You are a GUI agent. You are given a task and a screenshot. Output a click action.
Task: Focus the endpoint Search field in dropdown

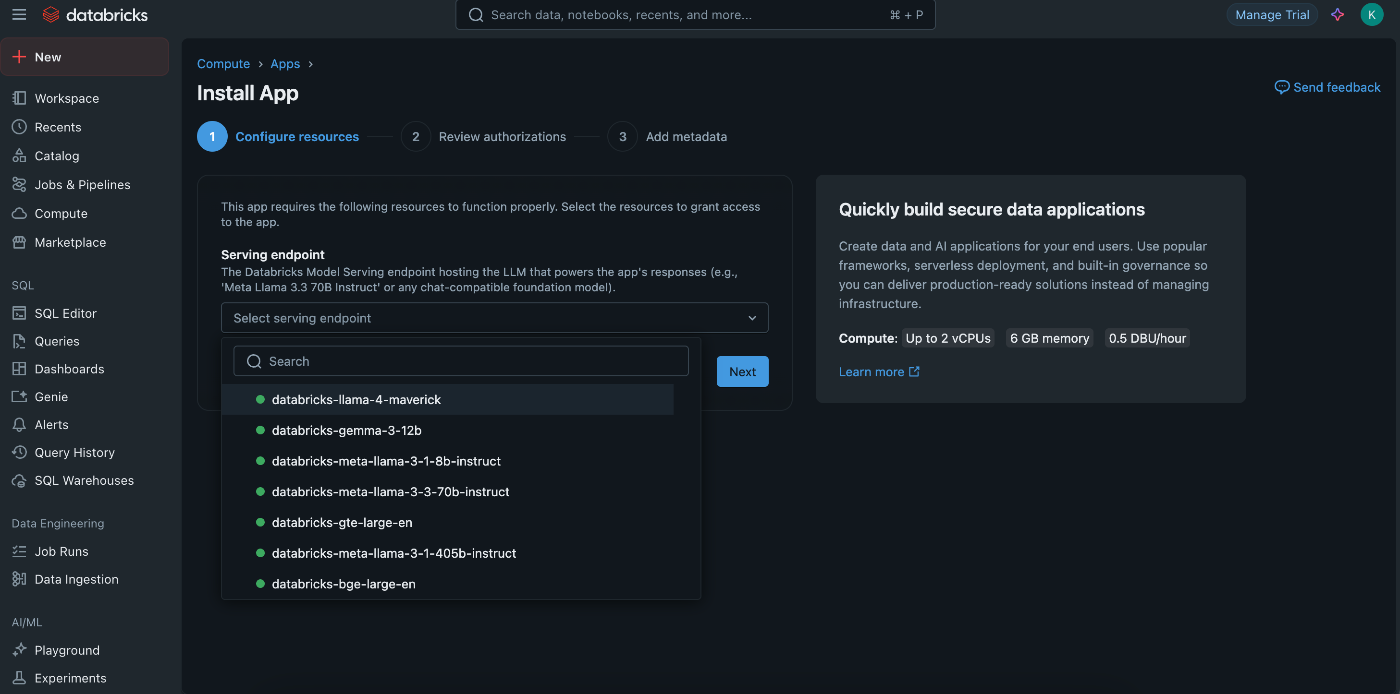click(x=461, y=361)
